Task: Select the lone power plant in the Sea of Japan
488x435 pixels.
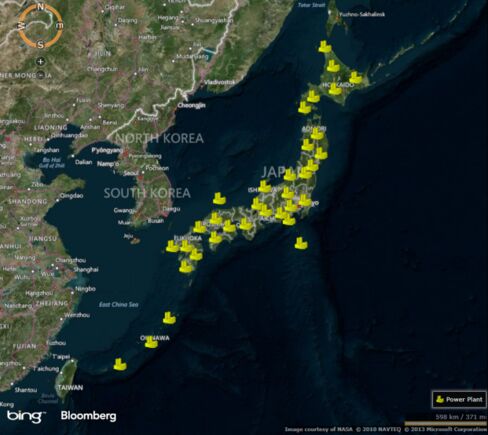Action: click(219, 198)
